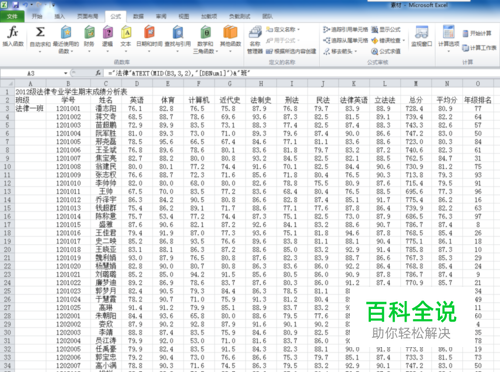
Task: Click Trace Dependents (追踪从属单元格)
Action: click(345, 40)
